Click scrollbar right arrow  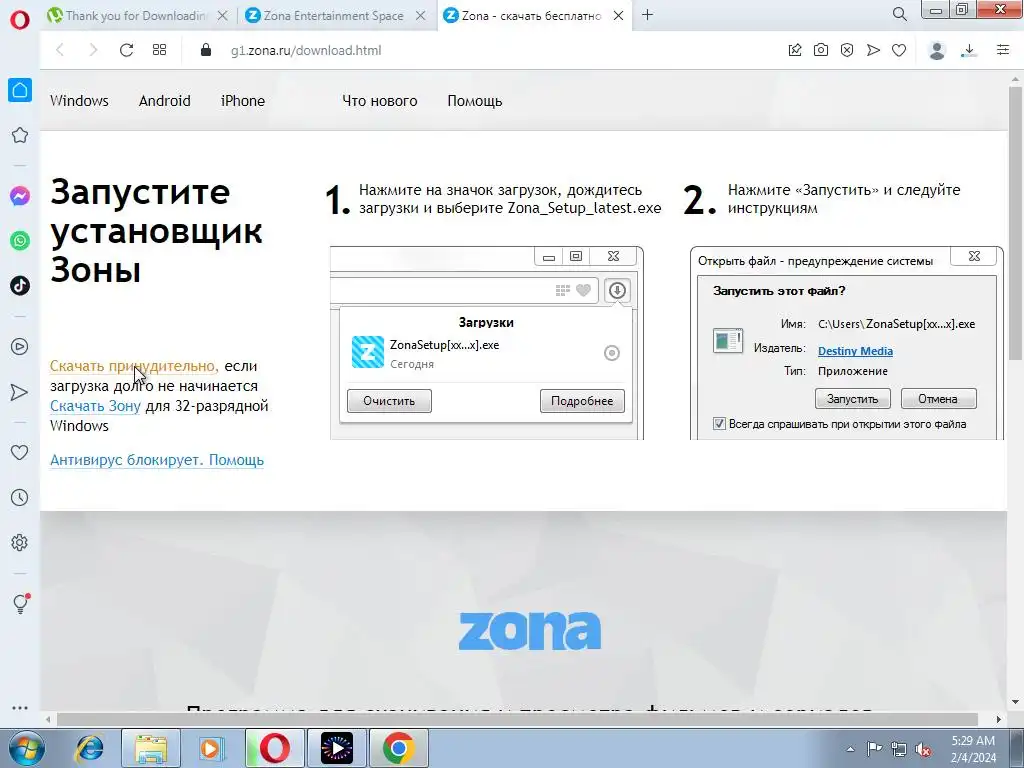pyautogui.click(x=999, y=719)
